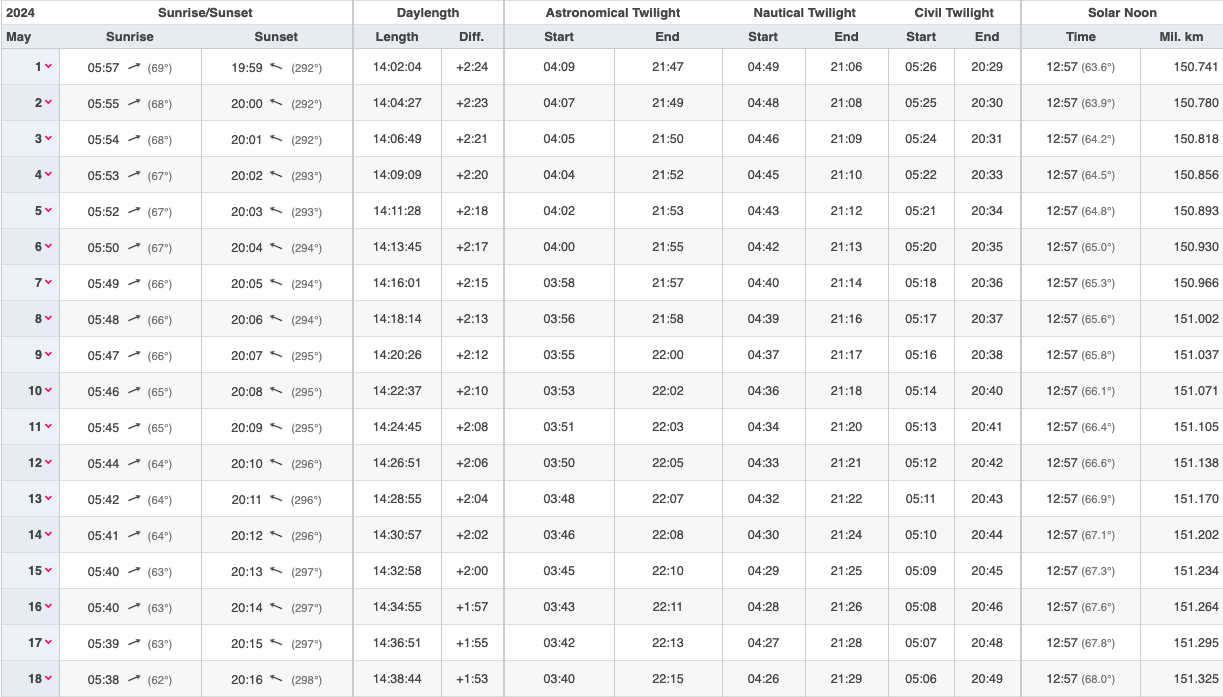The width and height of the screenshot is (1223, 697).
Task: Select the Daylength column group header
Action: (428, 13)
